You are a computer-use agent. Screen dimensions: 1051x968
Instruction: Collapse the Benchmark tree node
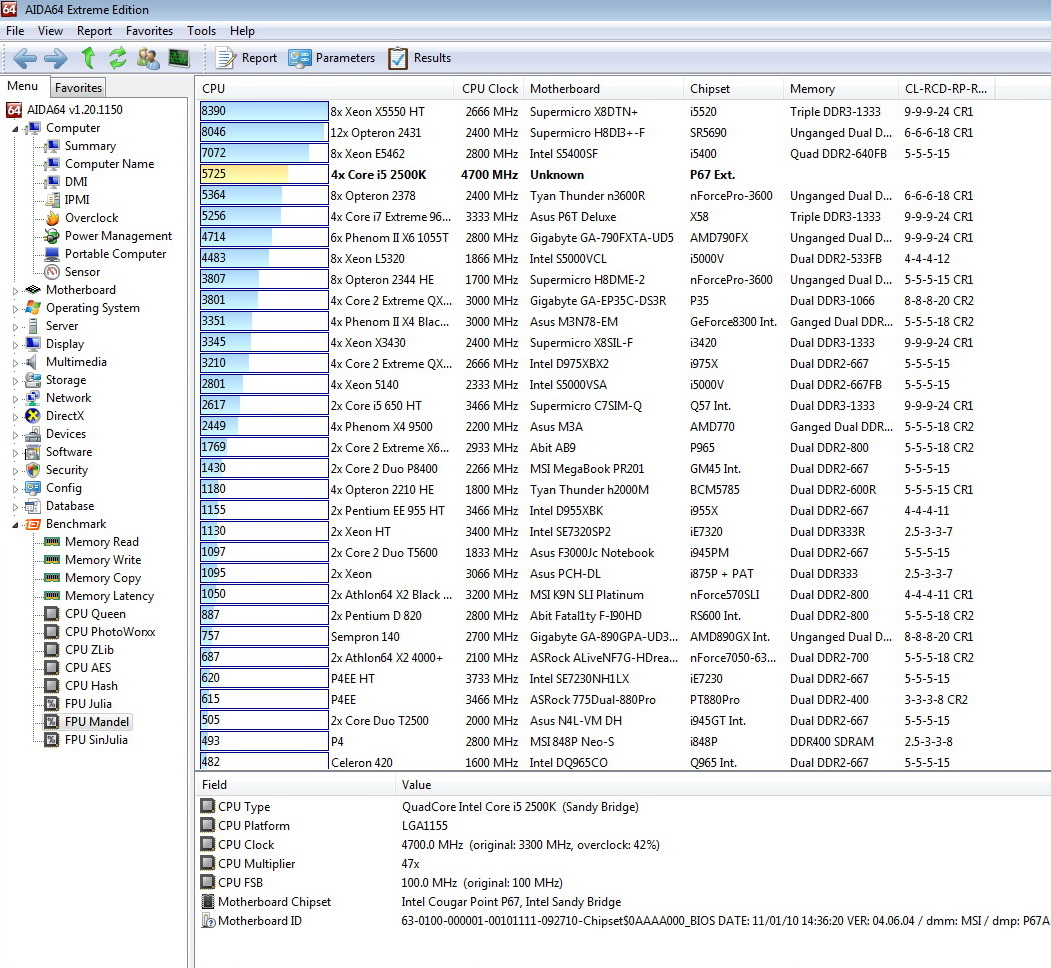pos(15,525)
